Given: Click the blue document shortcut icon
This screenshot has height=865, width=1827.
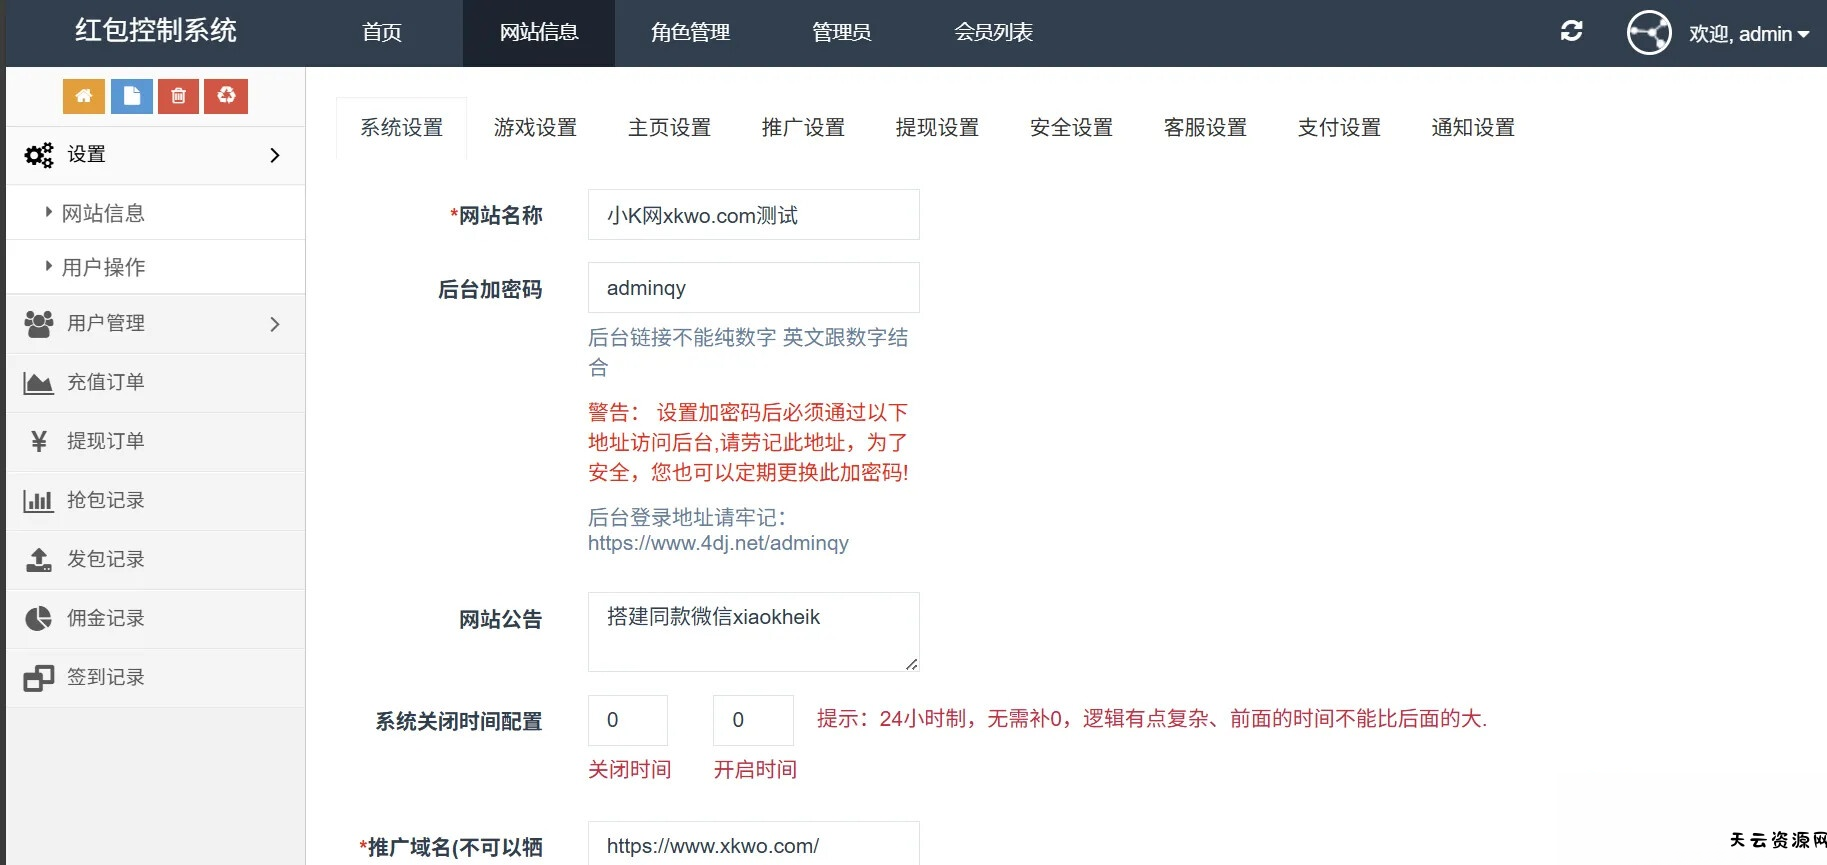Looking at the screenshot, I should (131, 96).
